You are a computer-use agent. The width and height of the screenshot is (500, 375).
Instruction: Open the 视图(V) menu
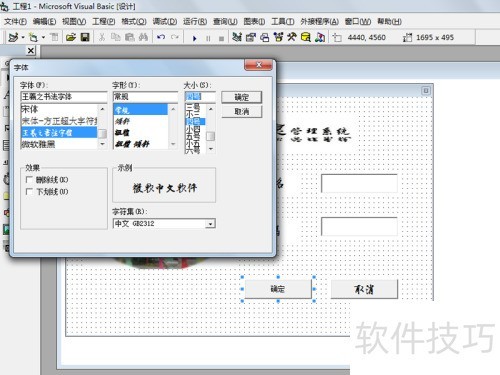[74, 22]
